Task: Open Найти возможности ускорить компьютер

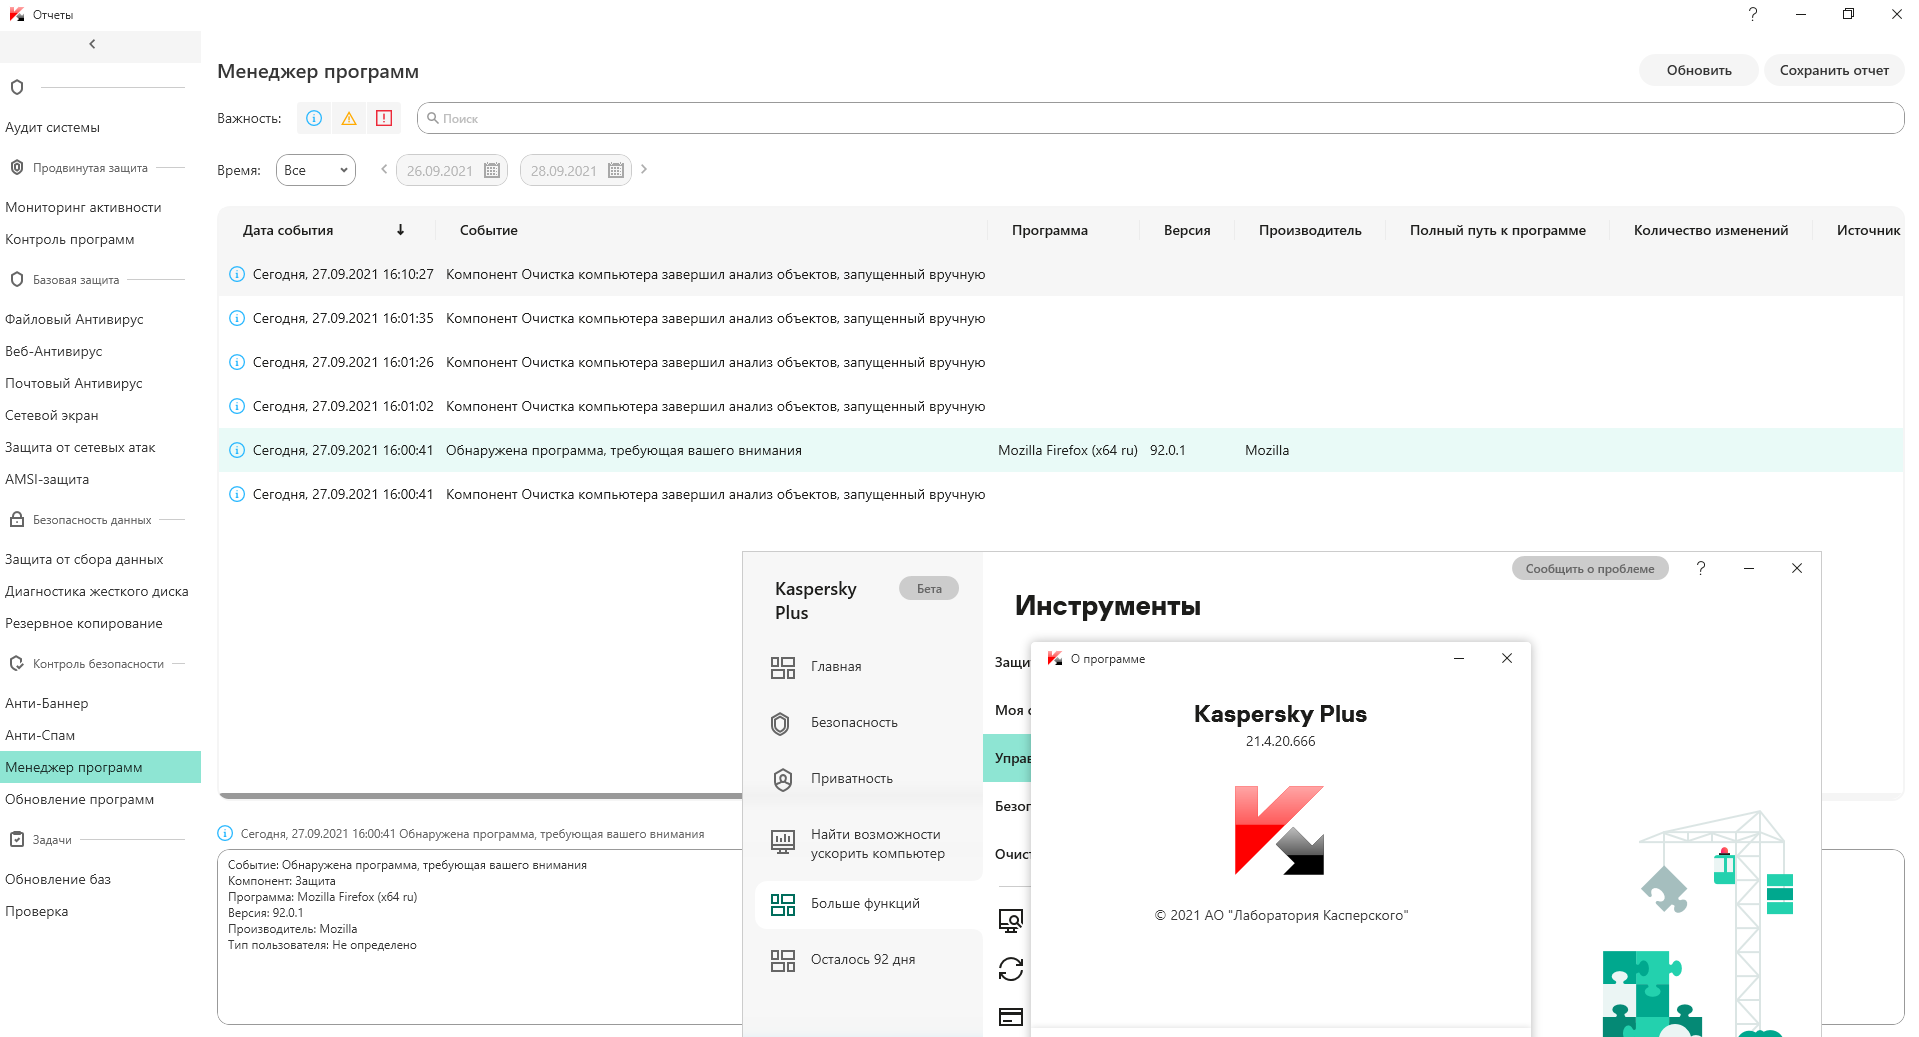Action: 877,844
